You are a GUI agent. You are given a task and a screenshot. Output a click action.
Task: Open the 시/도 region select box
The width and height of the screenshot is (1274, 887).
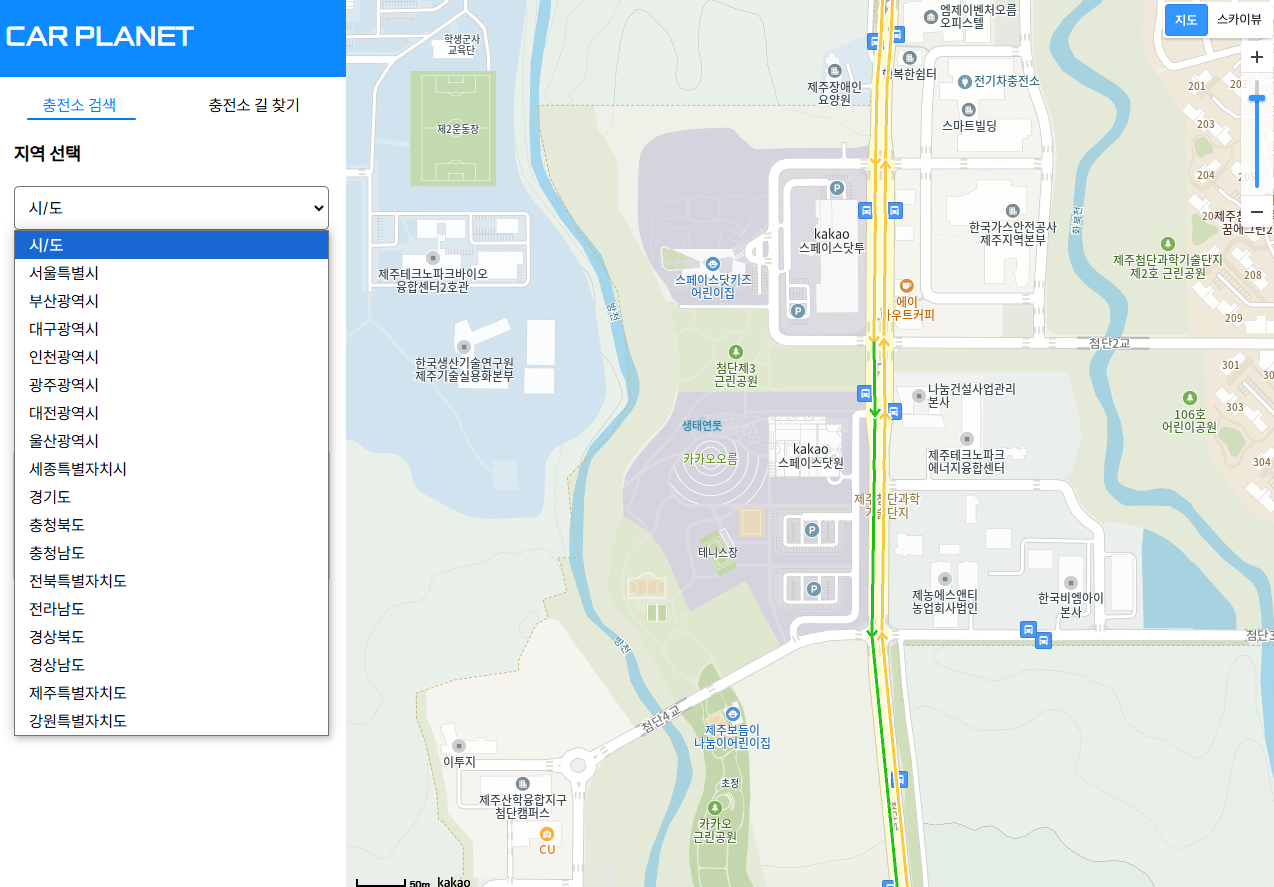171,208
